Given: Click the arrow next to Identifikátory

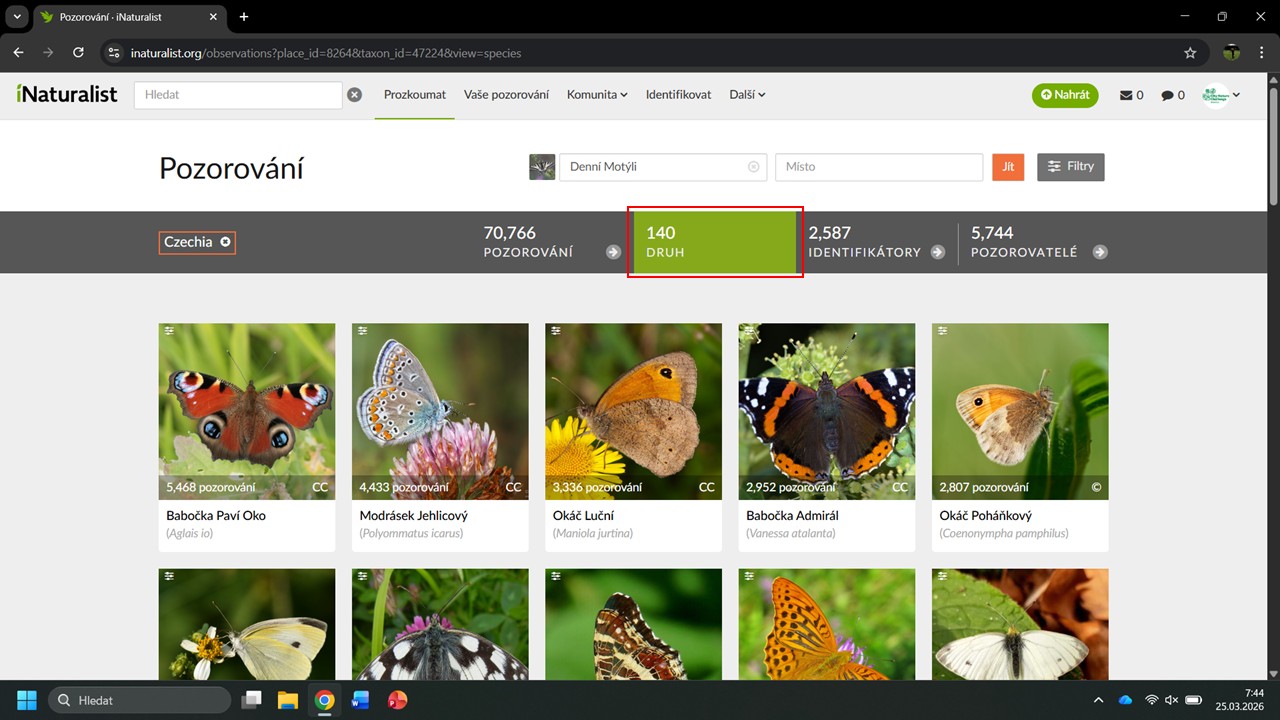Looking at the screenshot, I should pos(938,252).
